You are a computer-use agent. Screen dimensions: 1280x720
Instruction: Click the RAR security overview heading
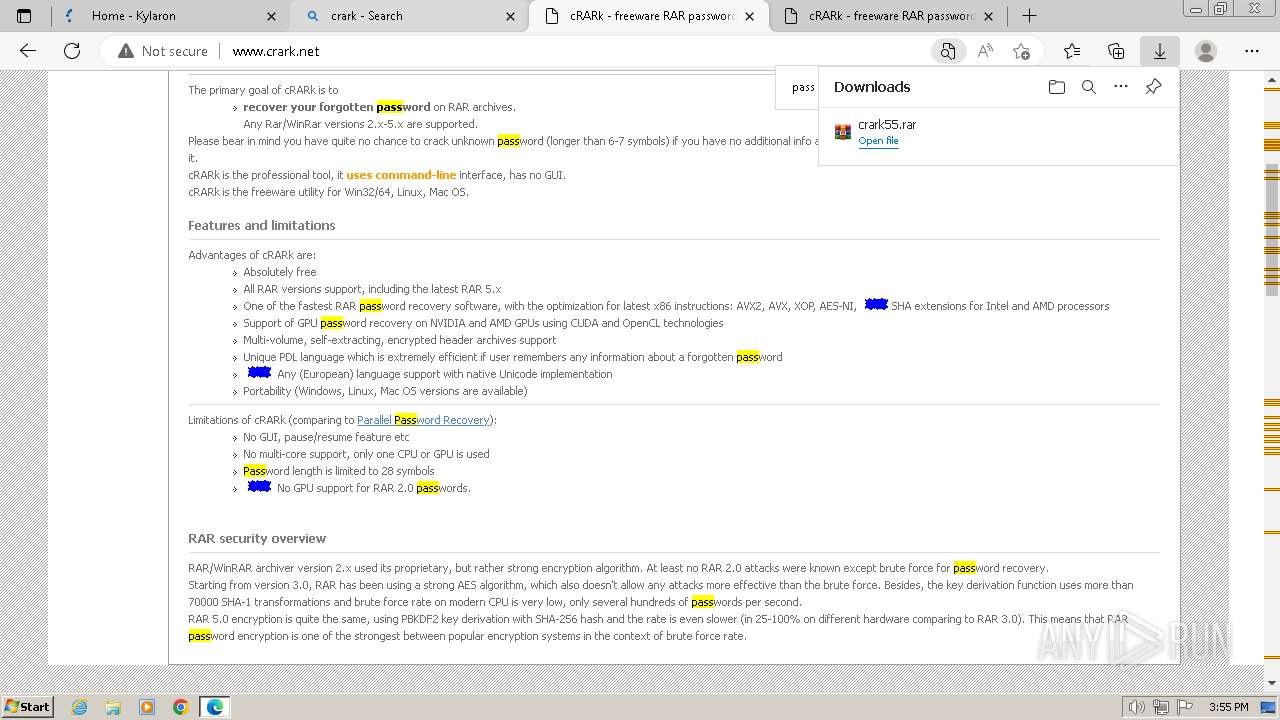coord(257,538)
